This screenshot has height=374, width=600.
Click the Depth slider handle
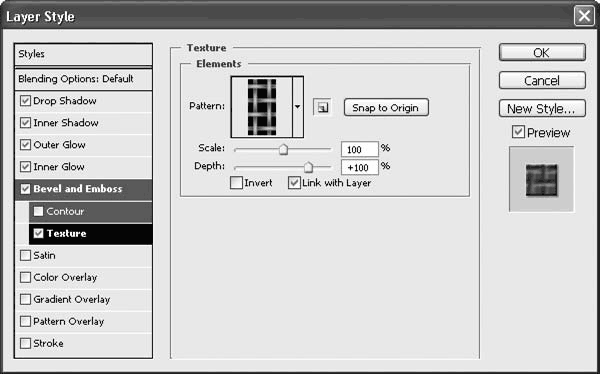tap(308, 167)
